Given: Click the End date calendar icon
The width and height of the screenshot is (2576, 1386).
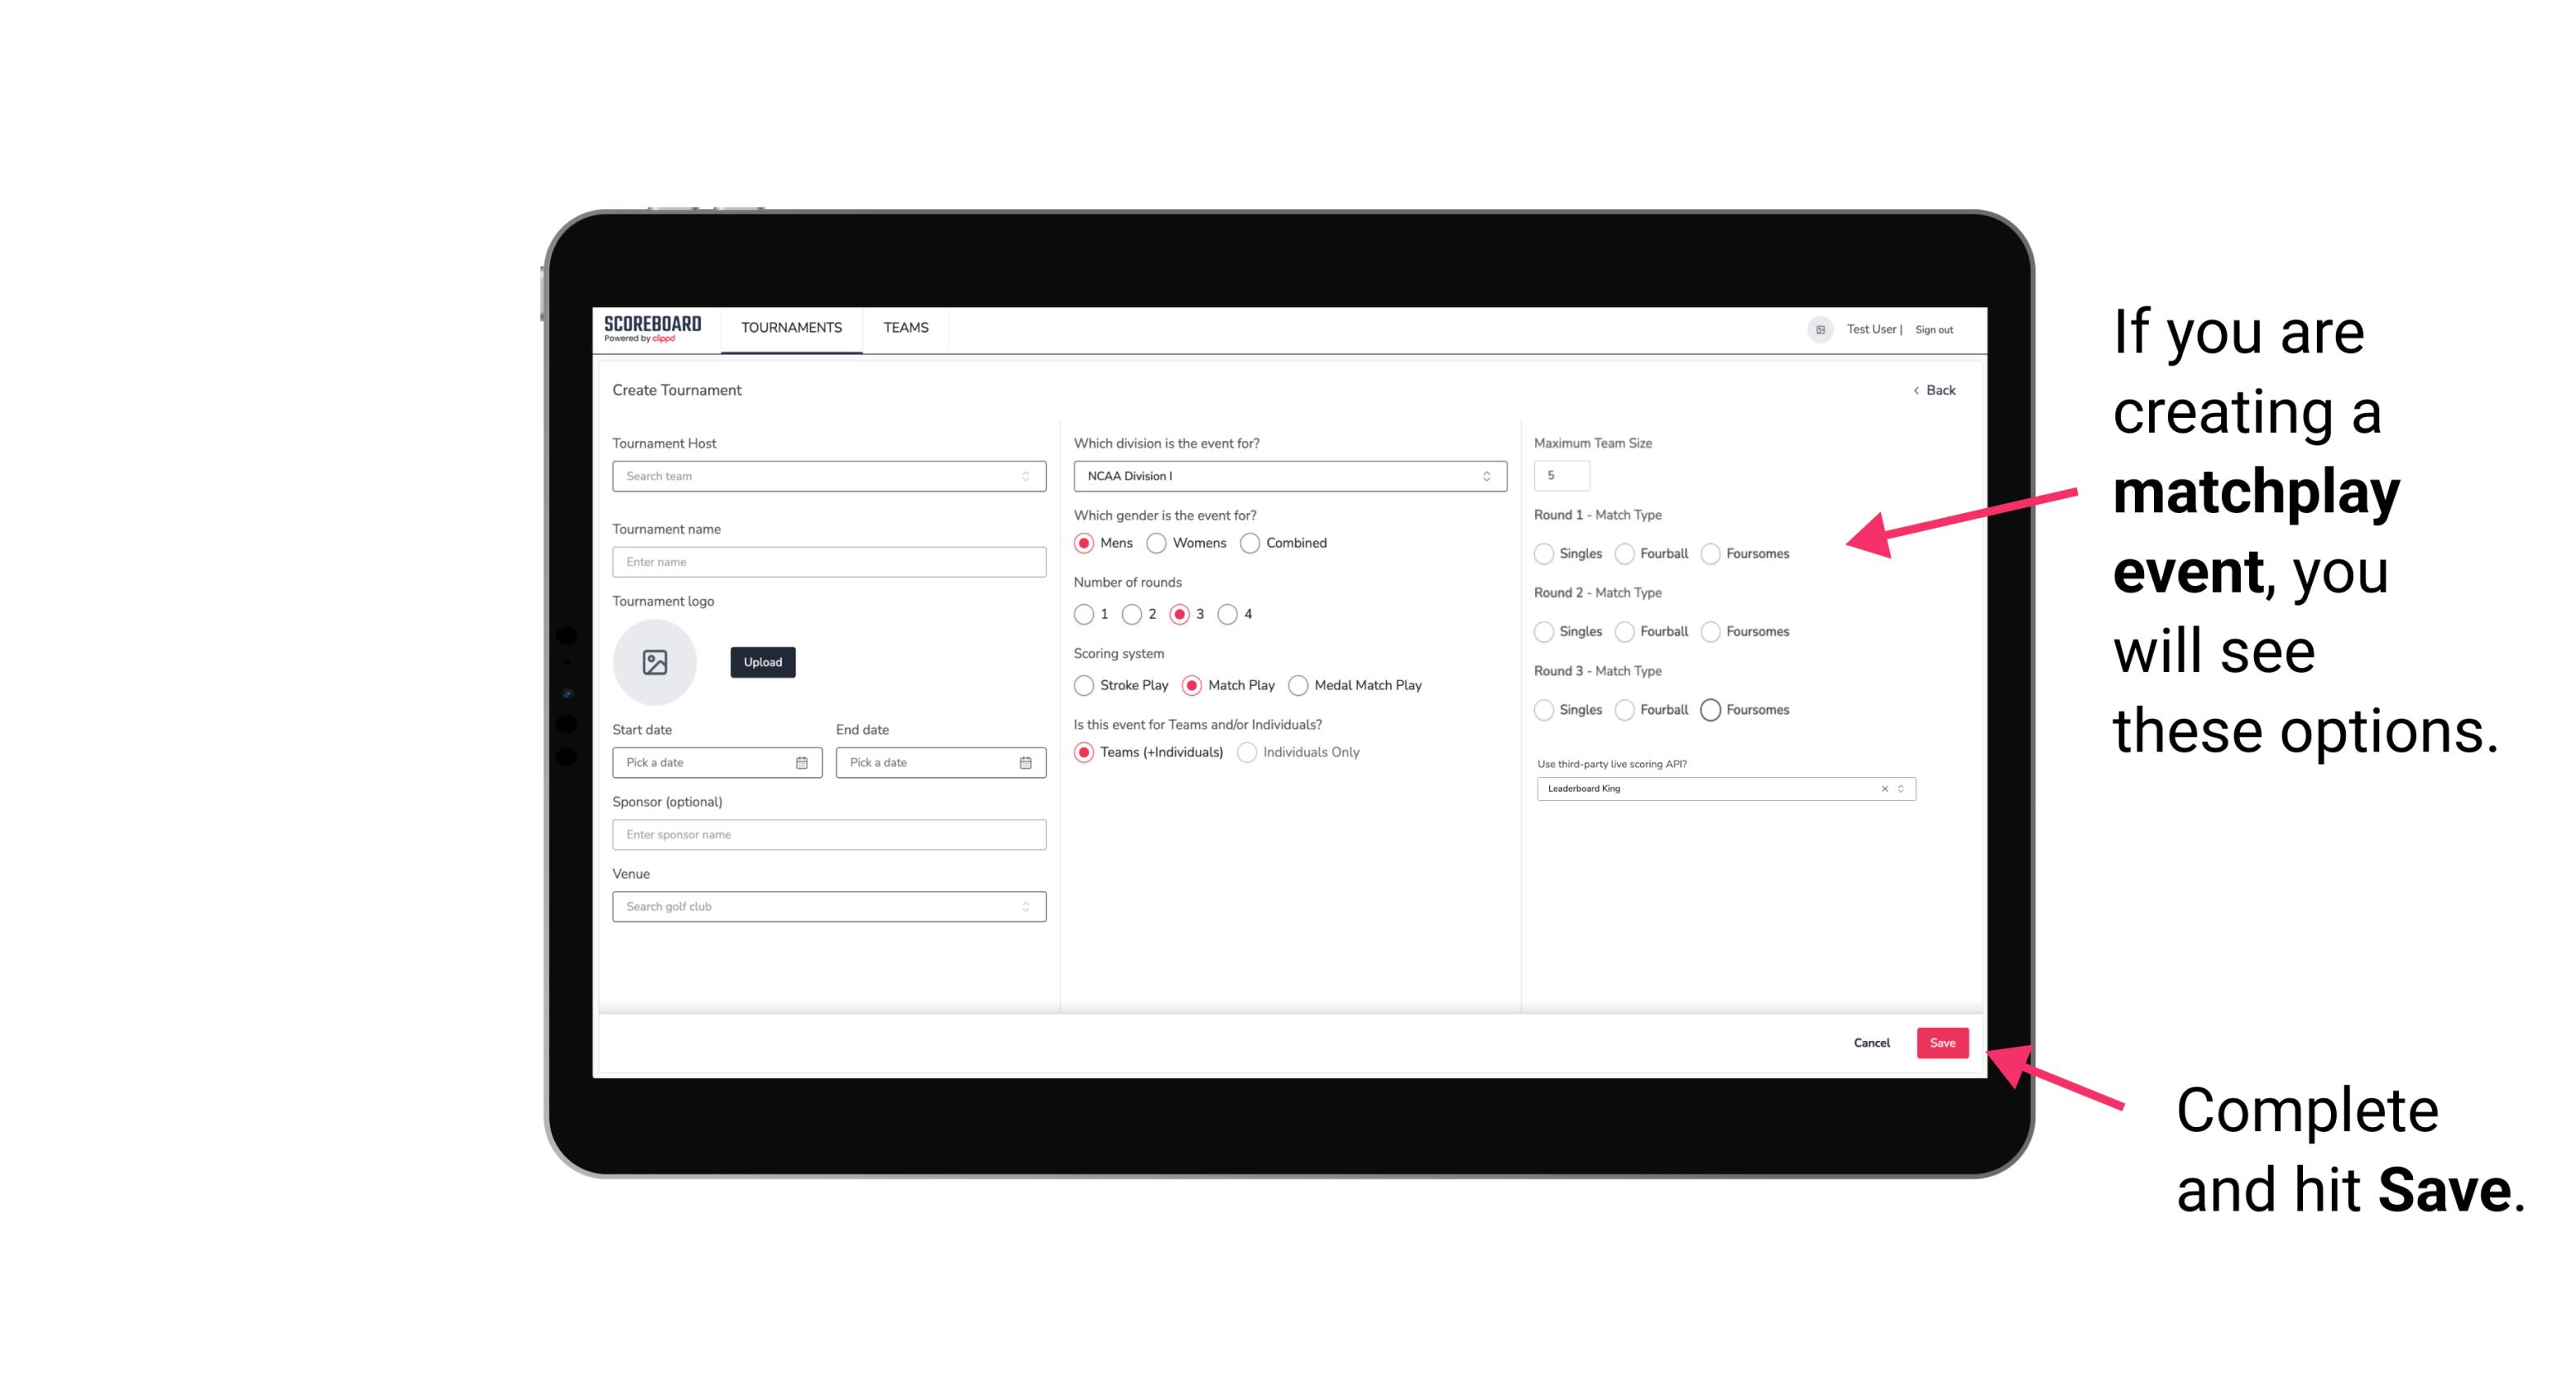Looking at the screenshot, I should click(x=1024, y=761).
